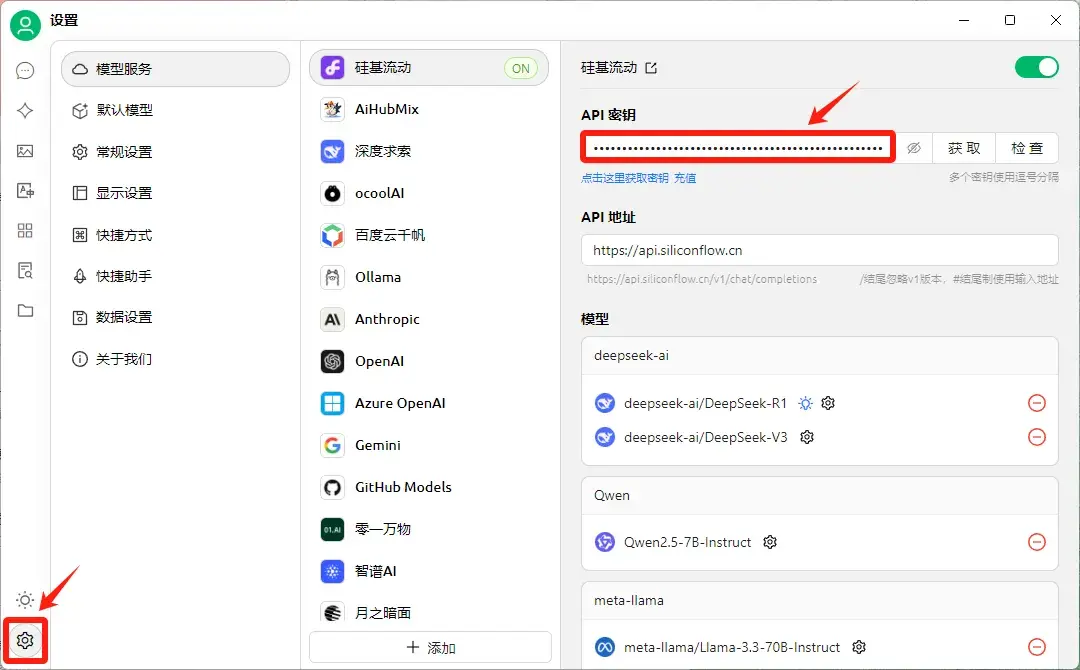Remove deepseek-ai/DeepSeek-R1 model
This screenshot has height=670, width=1080.
pyautogui.click(x=1037, y=403)
